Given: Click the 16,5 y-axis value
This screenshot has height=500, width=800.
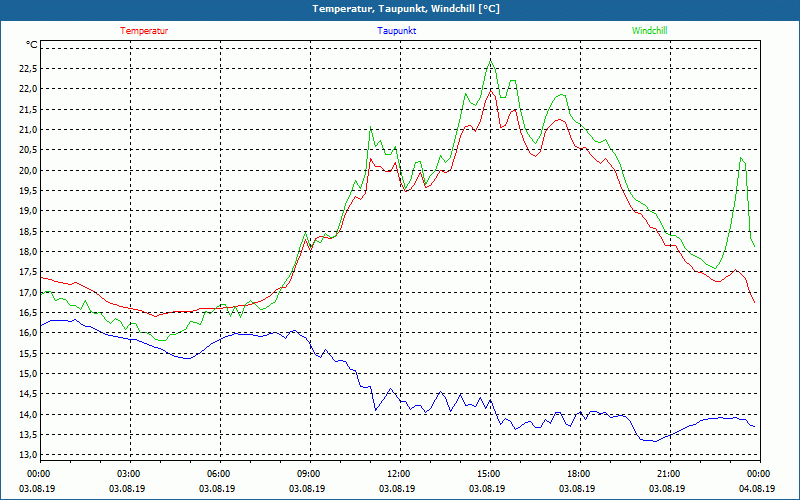Looking at the screenshot, I should [x=29, y=313].
